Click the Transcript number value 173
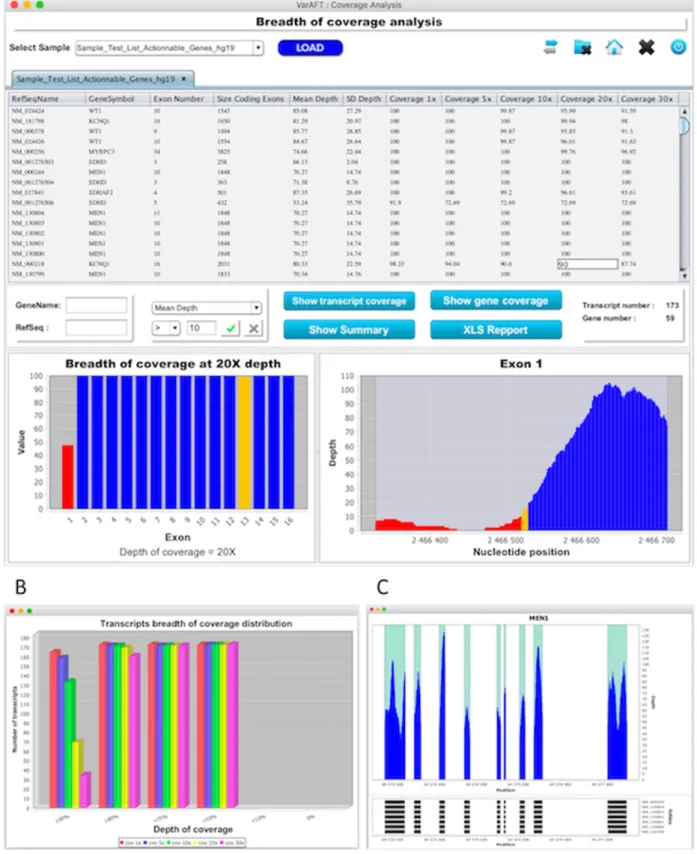Viewport: 697px width, 854px height. (672, 306)
